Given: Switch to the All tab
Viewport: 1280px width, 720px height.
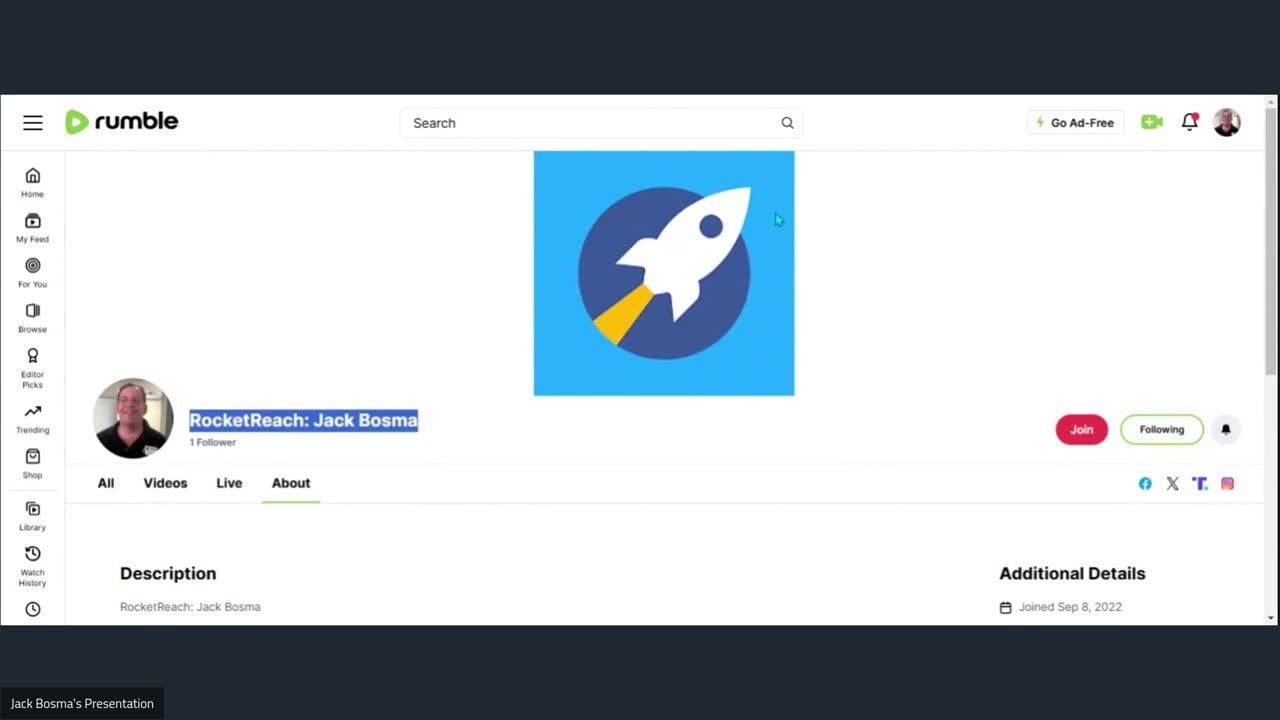Looking at the screenshot, I should [106, 483].
